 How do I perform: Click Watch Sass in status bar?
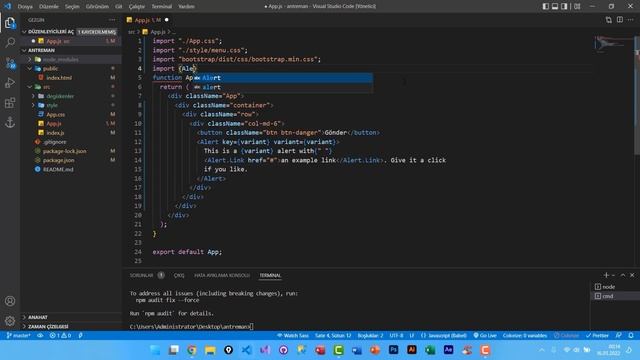click(x=293, y=336)
